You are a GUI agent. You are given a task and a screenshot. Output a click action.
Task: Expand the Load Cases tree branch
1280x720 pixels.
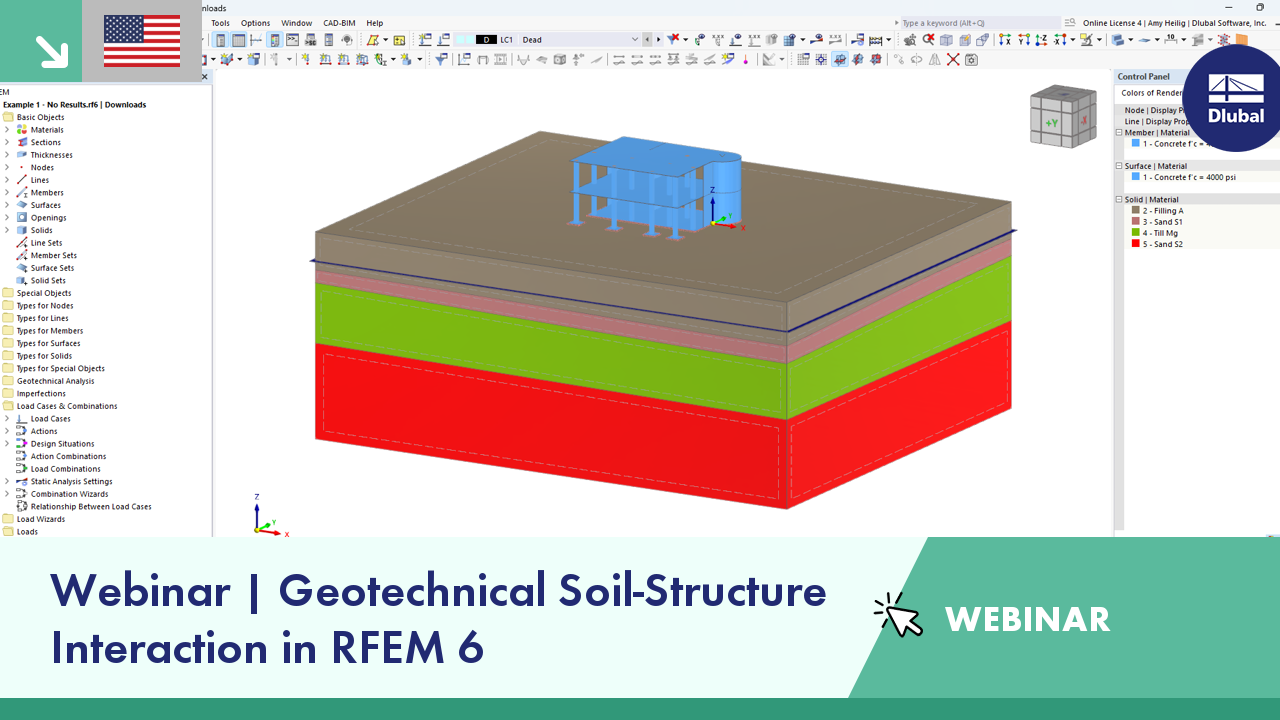pyautogui.click(x=8, y=418)
